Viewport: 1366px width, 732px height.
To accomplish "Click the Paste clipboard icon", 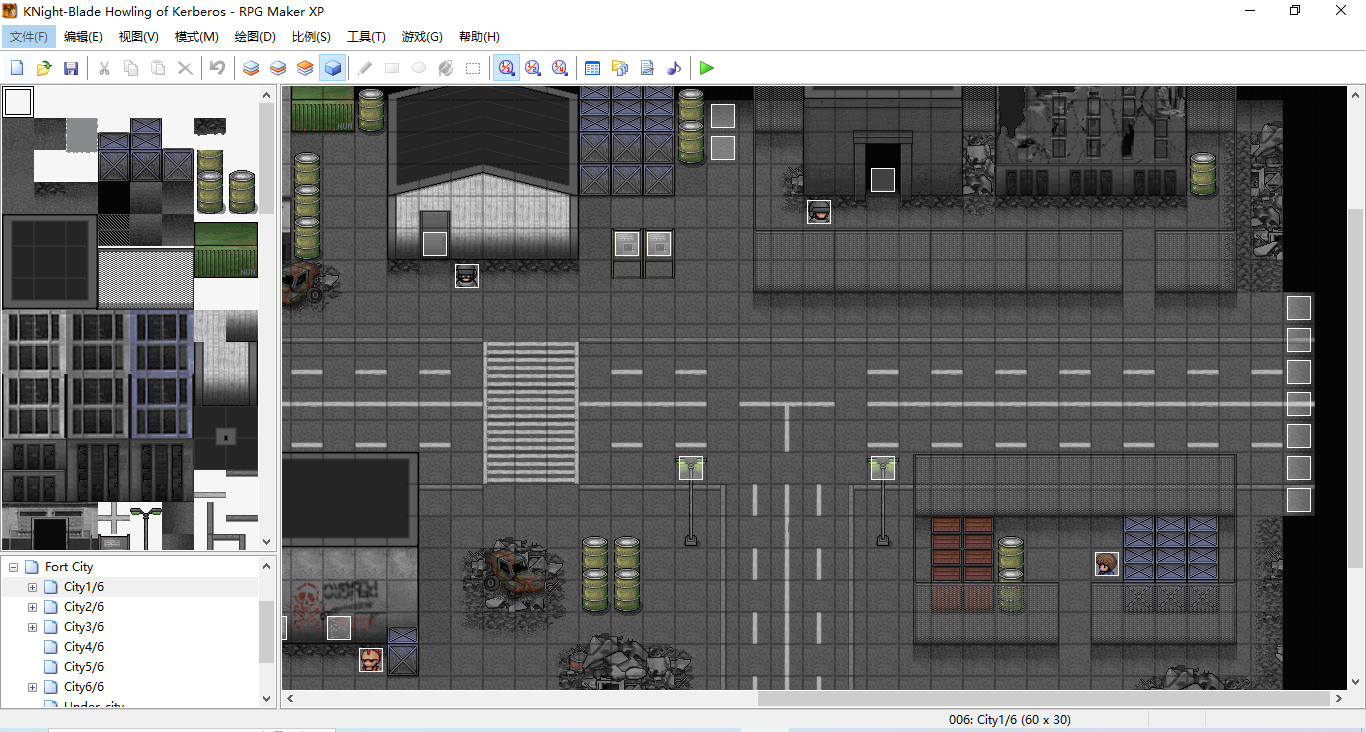I will pyautogui.click(x=158, y=68).
